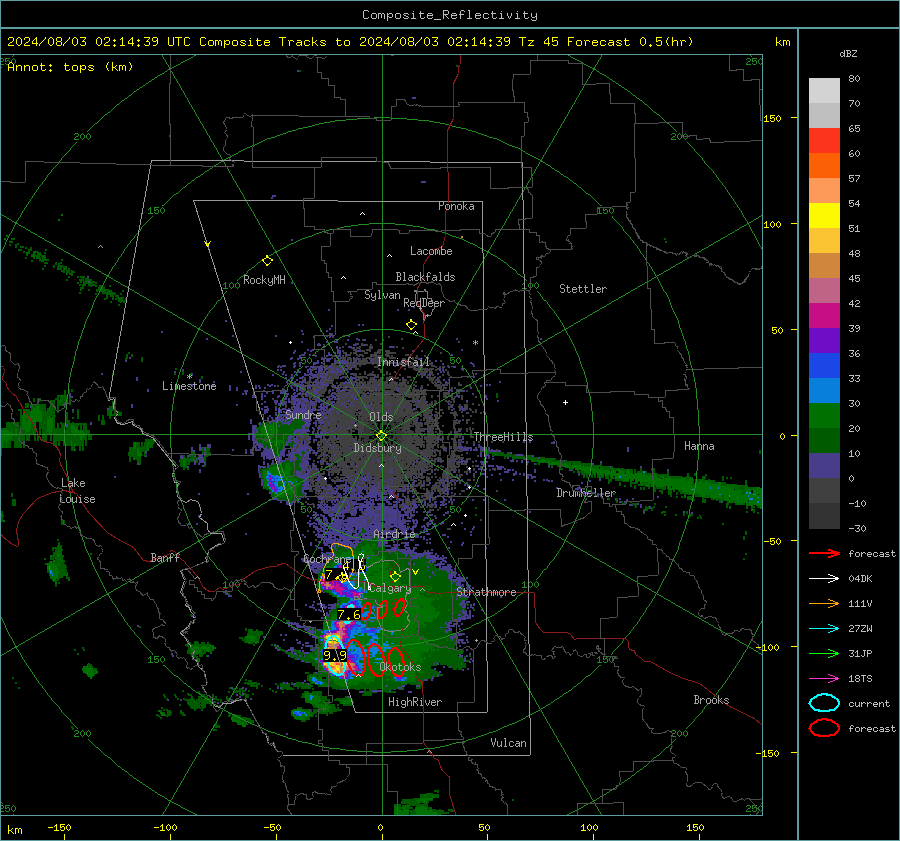The image size is (900, 841).
Task: Select the storm top label 9.9
Action: tap(335, 656)
